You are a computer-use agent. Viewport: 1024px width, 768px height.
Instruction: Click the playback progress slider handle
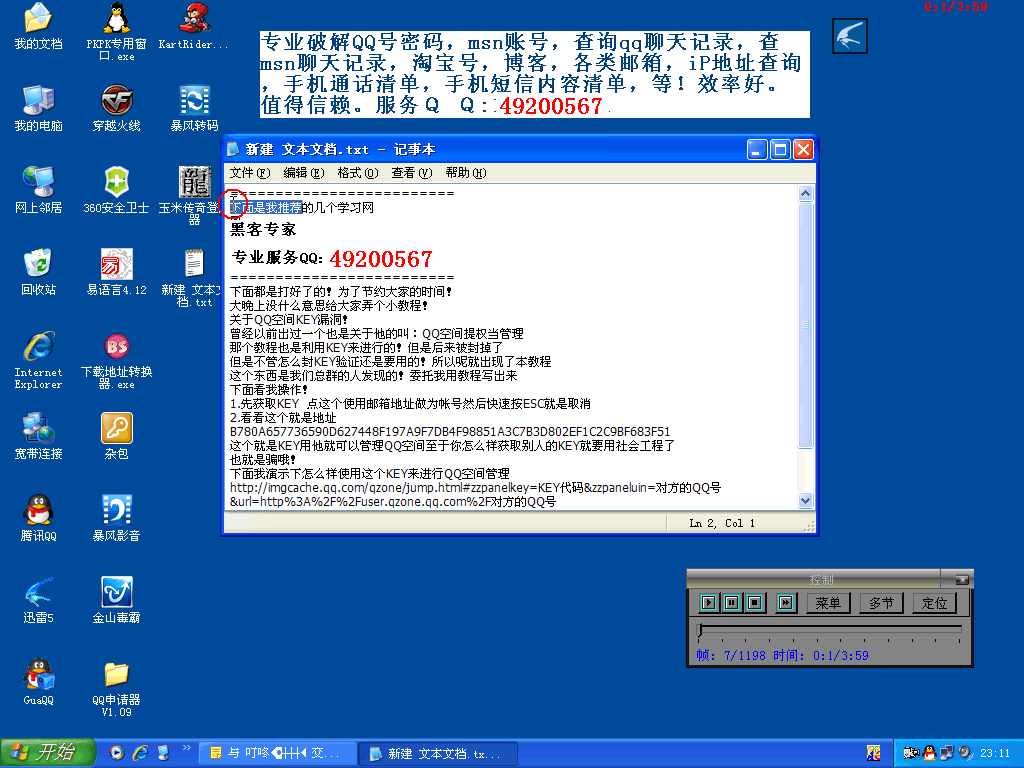click(x=700, y=630)
